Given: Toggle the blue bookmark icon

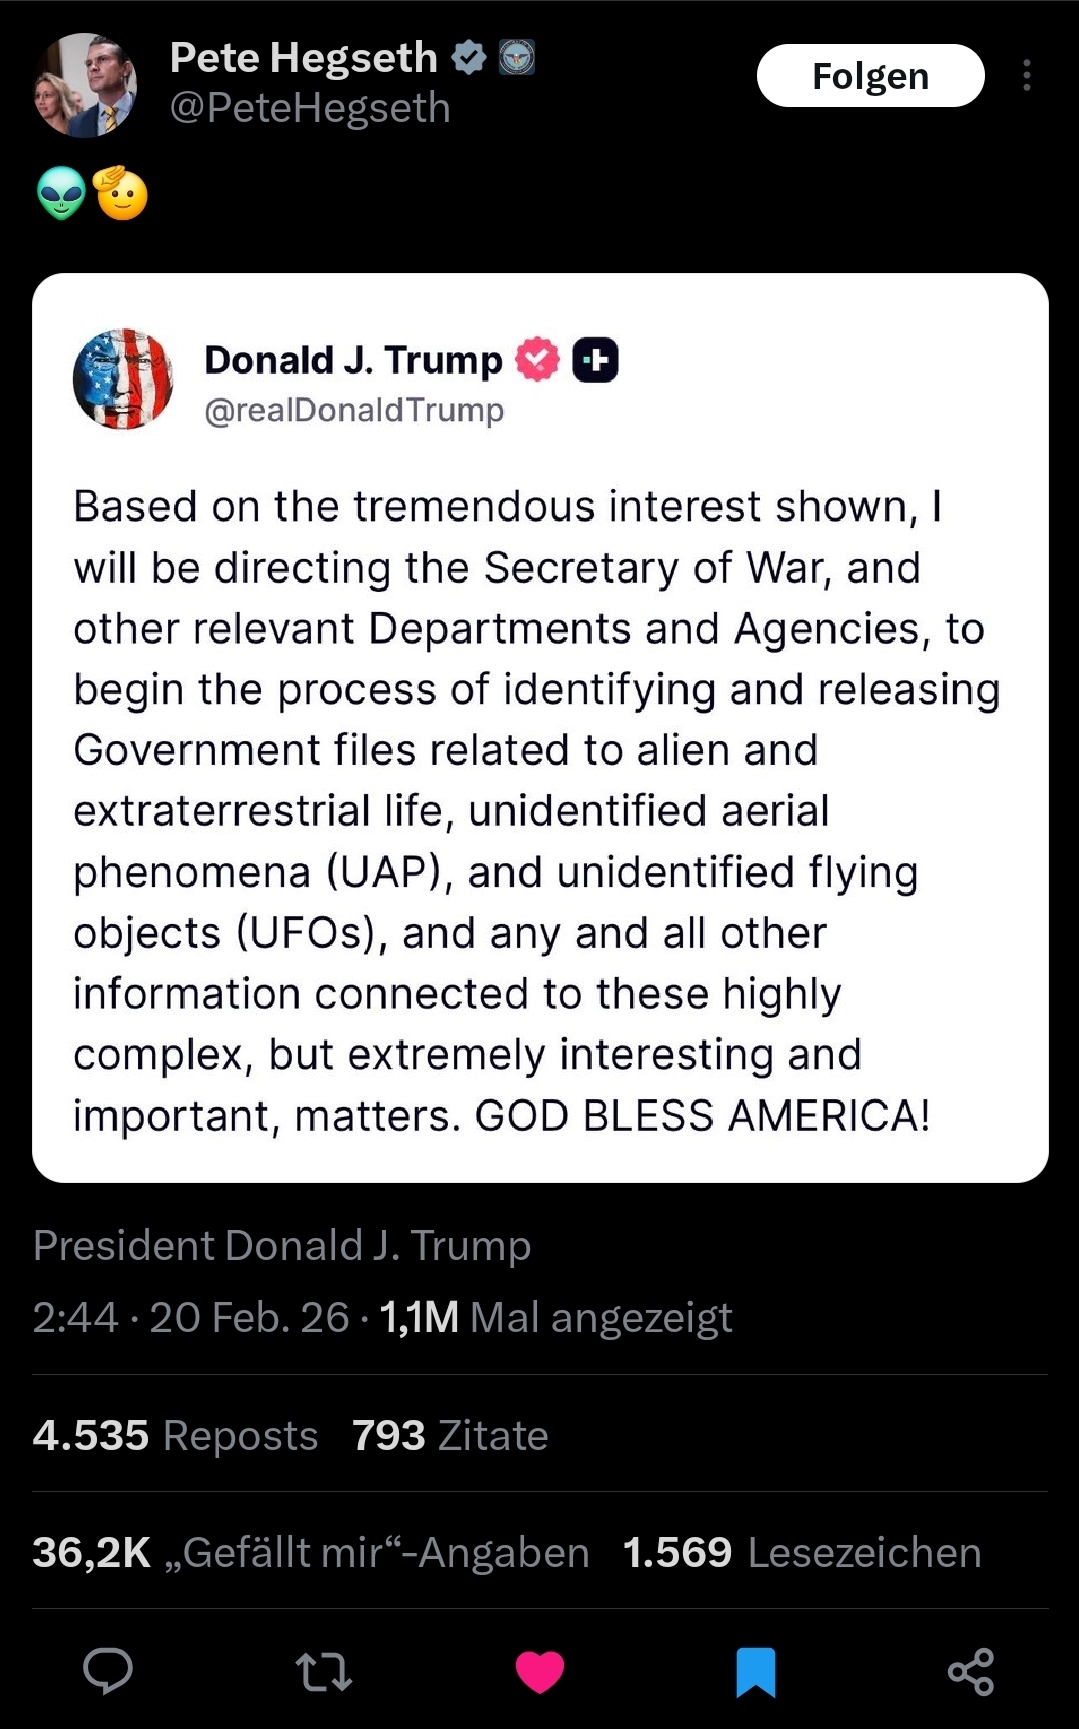Looking at the screenshot, I should (756, 1671).
